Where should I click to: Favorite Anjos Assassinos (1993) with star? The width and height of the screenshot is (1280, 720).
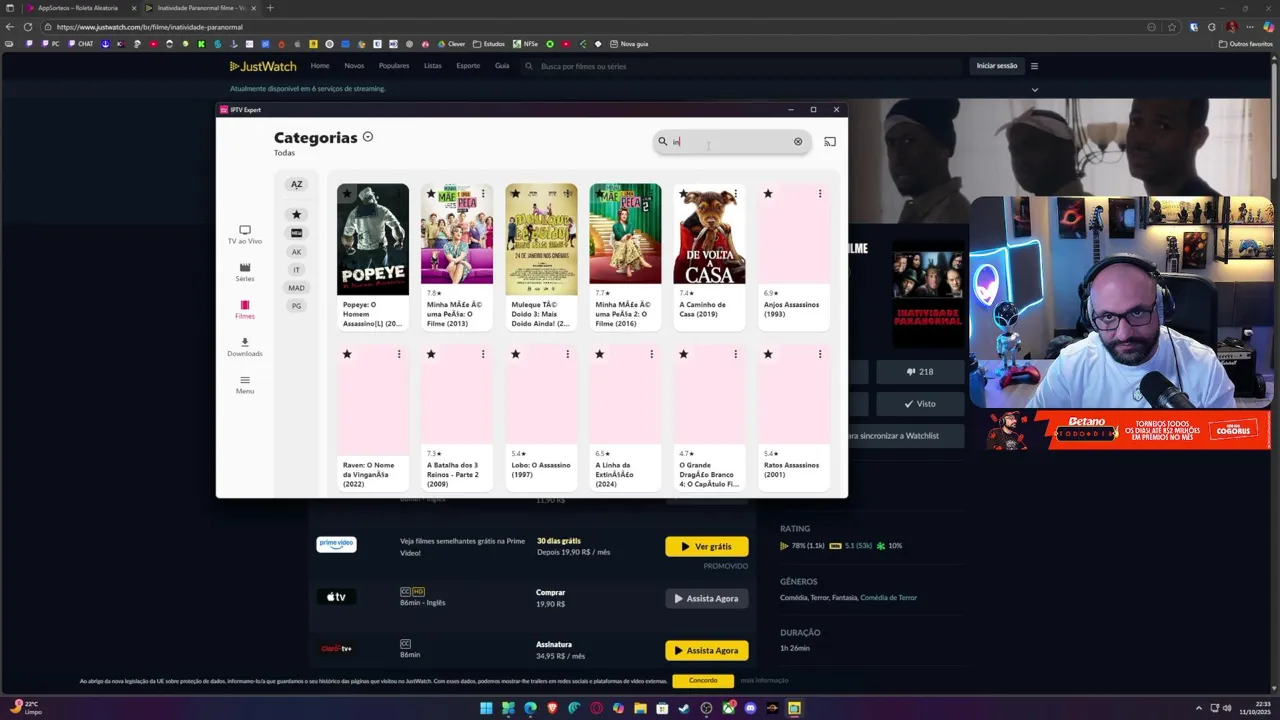[x=767, y=194]
